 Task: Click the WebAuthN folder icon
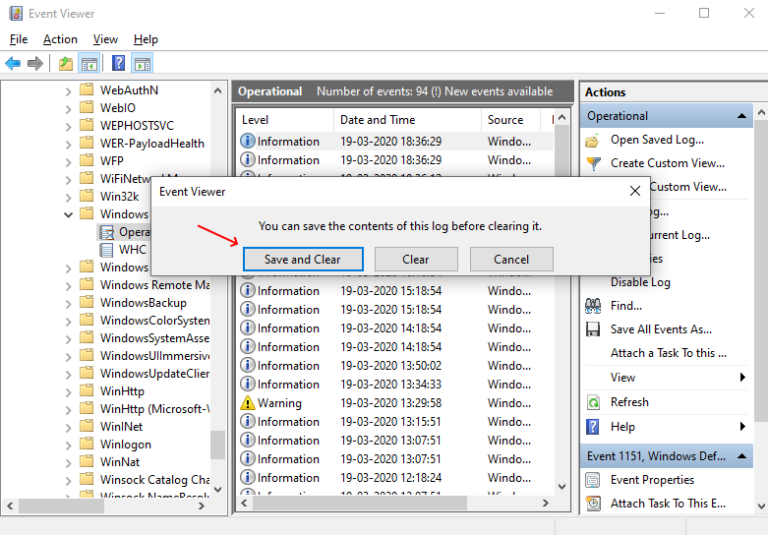tap(87, 89)
